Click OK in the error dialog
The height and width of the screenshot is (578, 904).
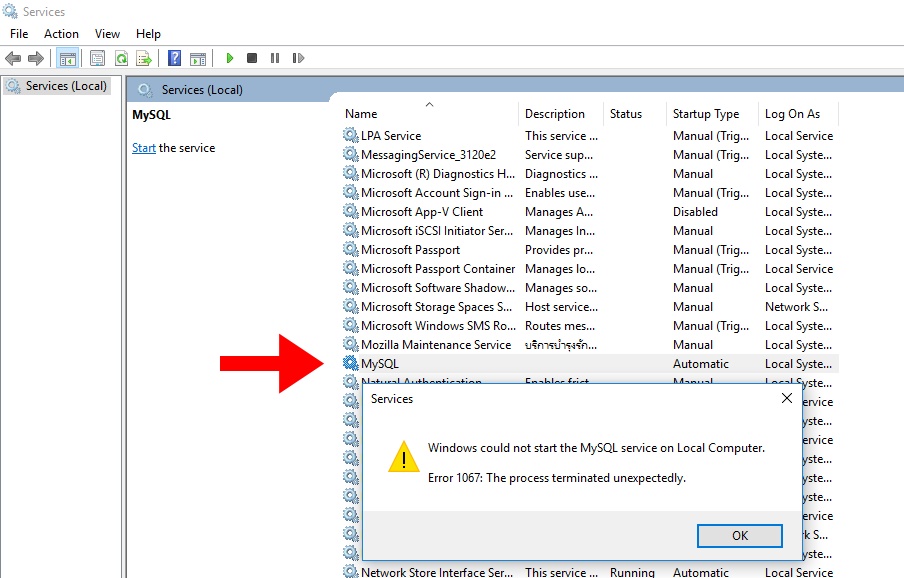pyautogui.click(x=740, y=536)
